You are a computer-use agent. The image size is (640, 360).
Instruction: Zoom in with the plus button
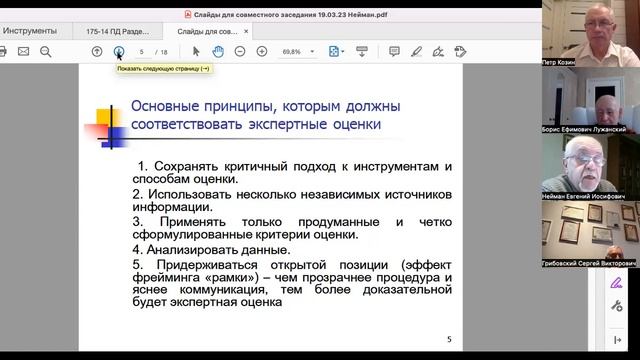[262, 51]
